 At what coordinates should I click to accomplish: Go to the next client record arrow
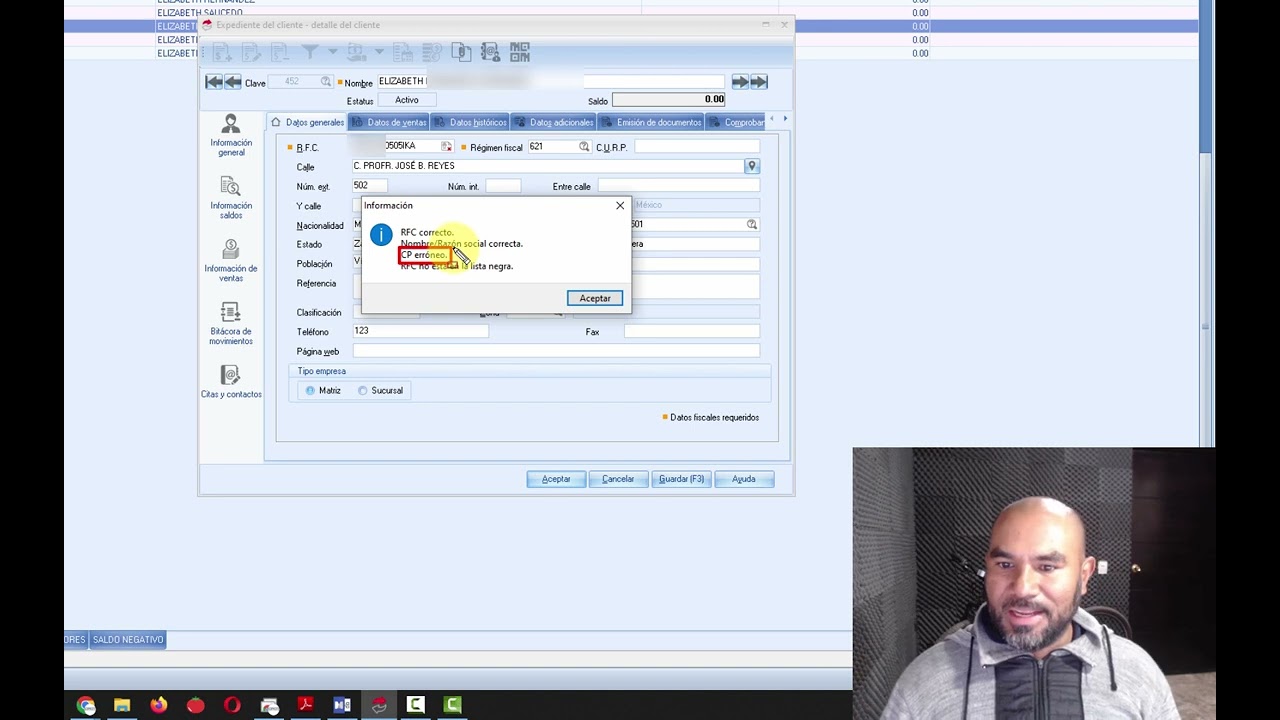pos(740,82)
